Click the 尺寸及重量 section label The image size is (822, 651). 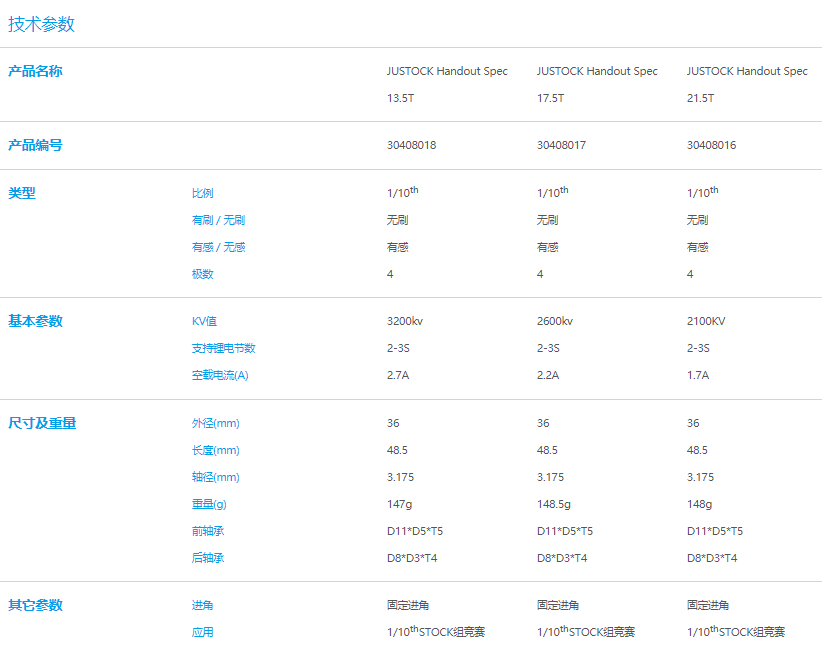point(42,423)
